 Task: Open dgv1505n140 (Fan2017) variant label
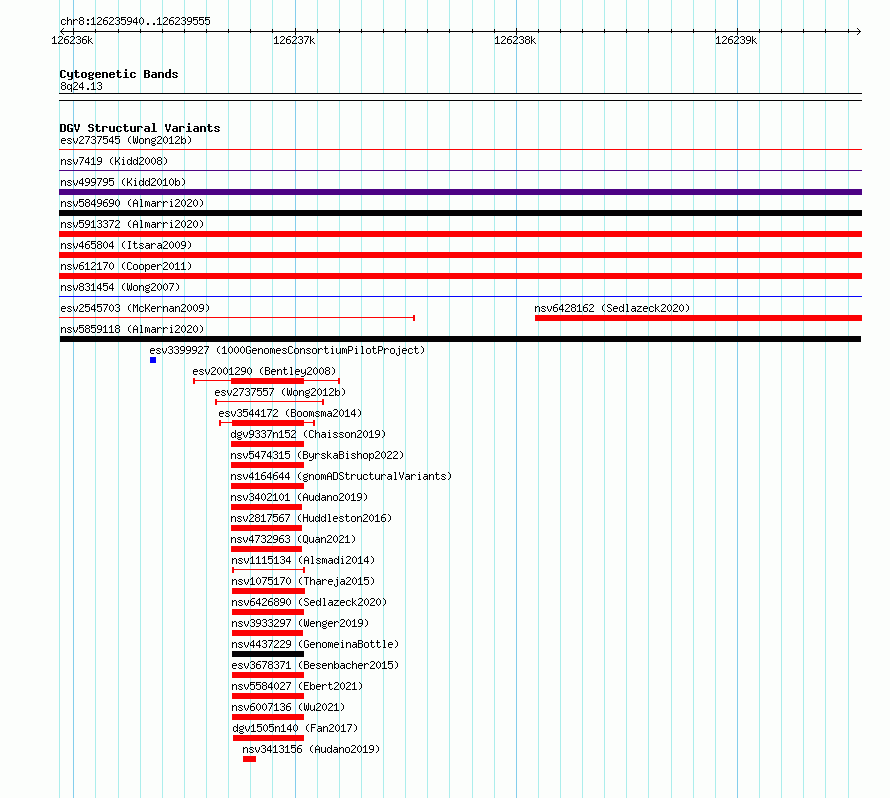295,728
